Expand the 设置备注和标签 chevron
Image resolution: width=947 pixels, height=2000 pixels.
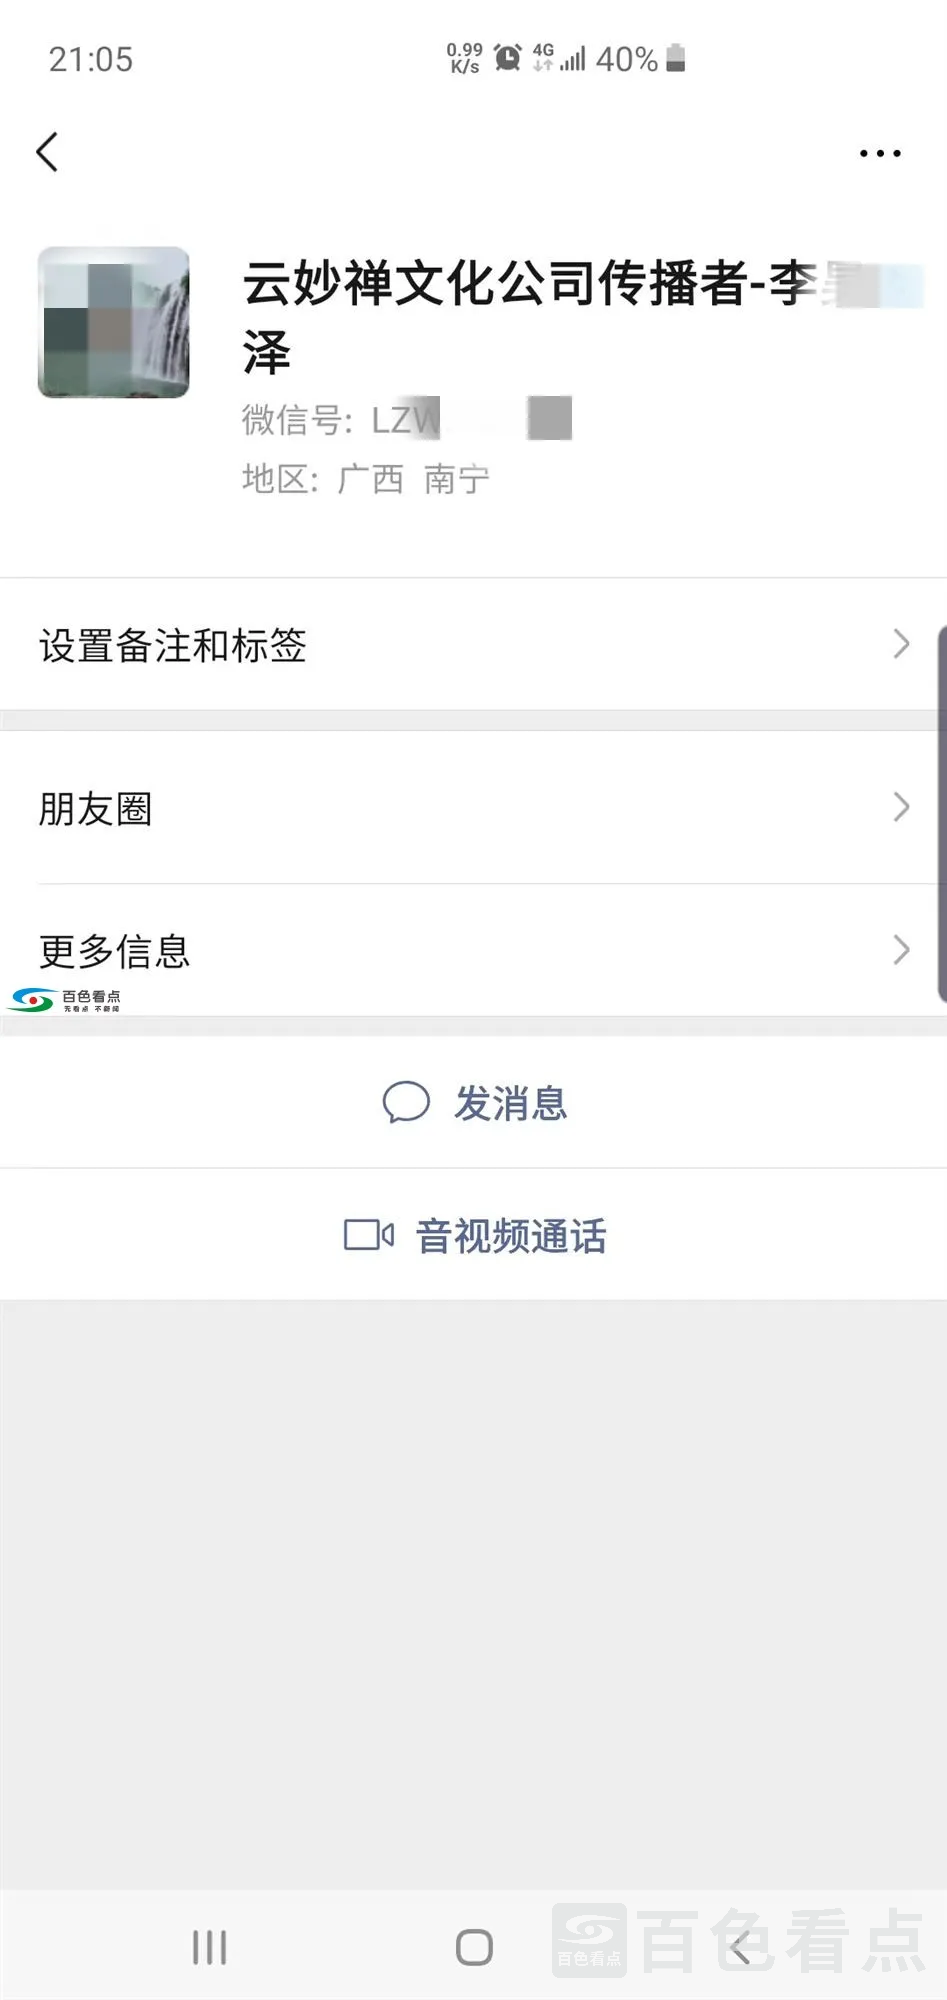[x=901, y=644]
